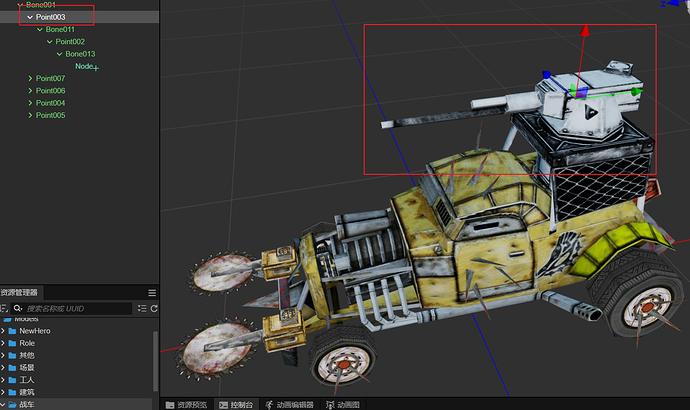Select the Node leaf item

[84, 66]
